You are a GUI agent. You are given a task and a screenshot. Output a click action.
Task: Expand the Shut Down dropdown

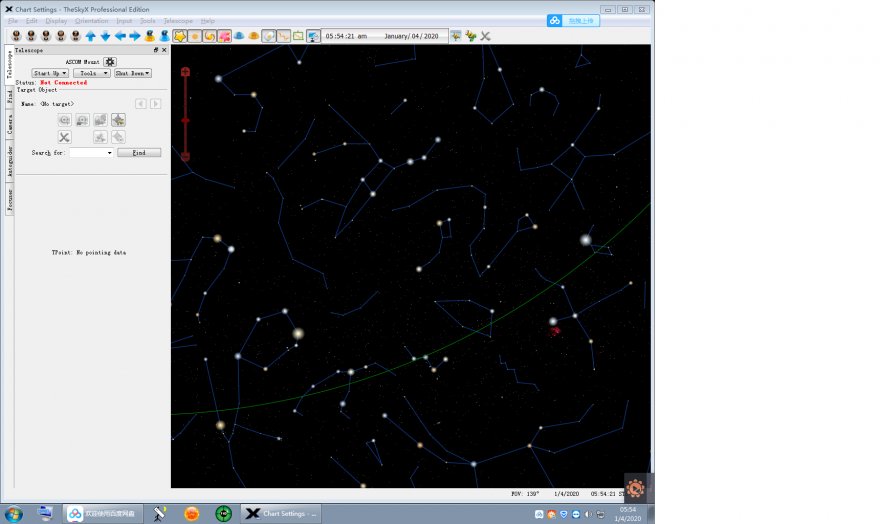(133, 73)
